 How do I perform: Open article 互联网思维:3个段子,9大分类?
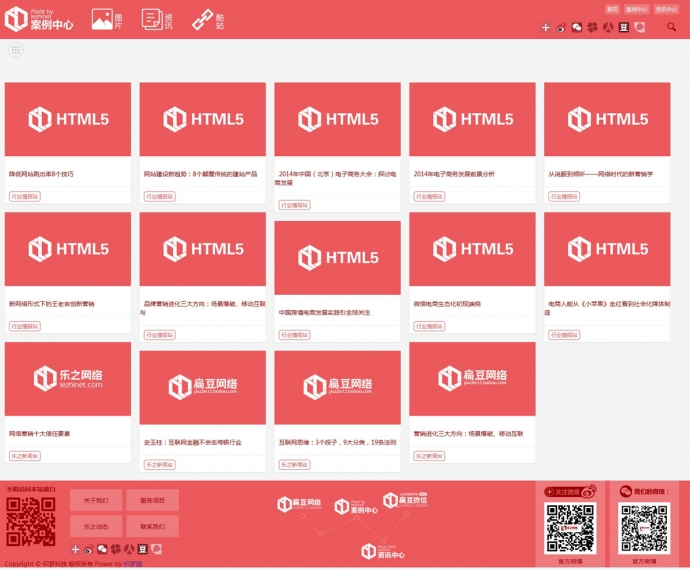coord(338,442)
